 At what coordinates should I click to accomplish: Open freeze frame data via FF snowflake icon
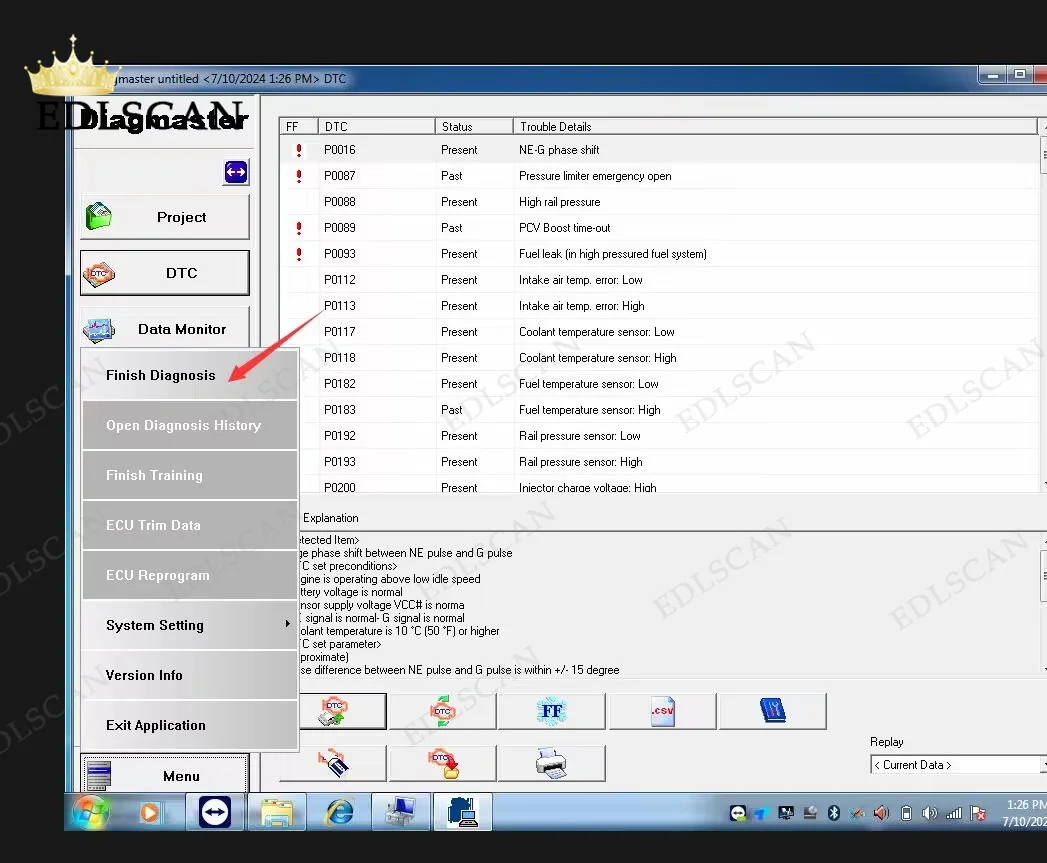coord(552,711)
